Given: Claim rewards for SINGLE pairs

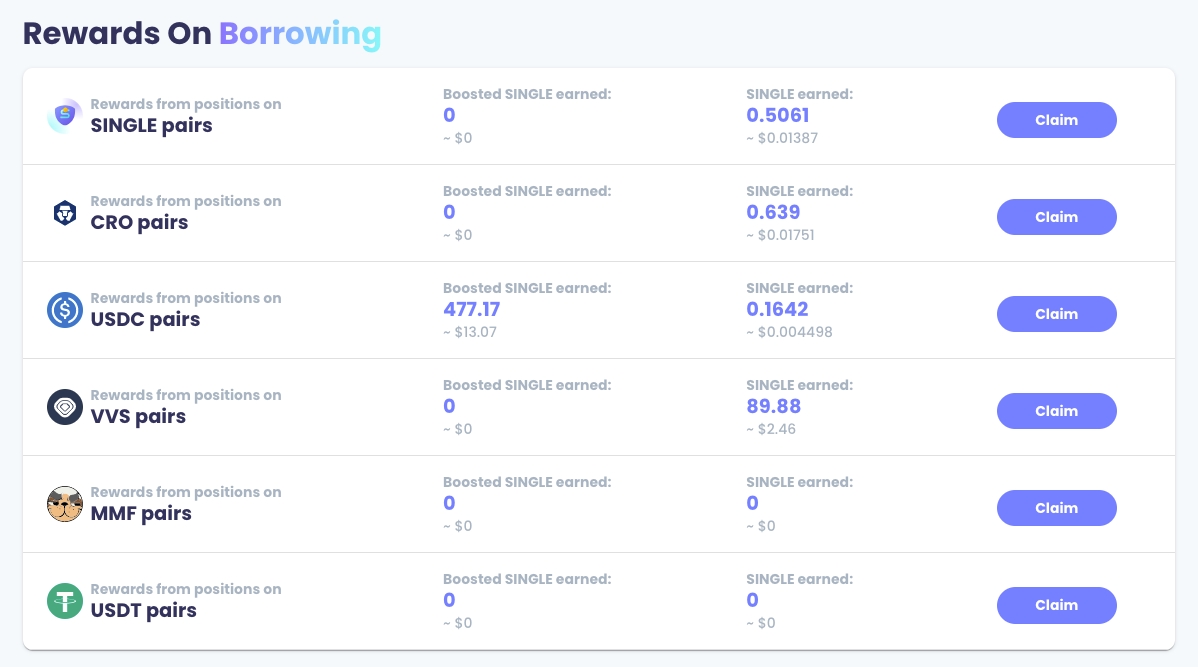Looking at the screenshot, I should (1056, 120).
